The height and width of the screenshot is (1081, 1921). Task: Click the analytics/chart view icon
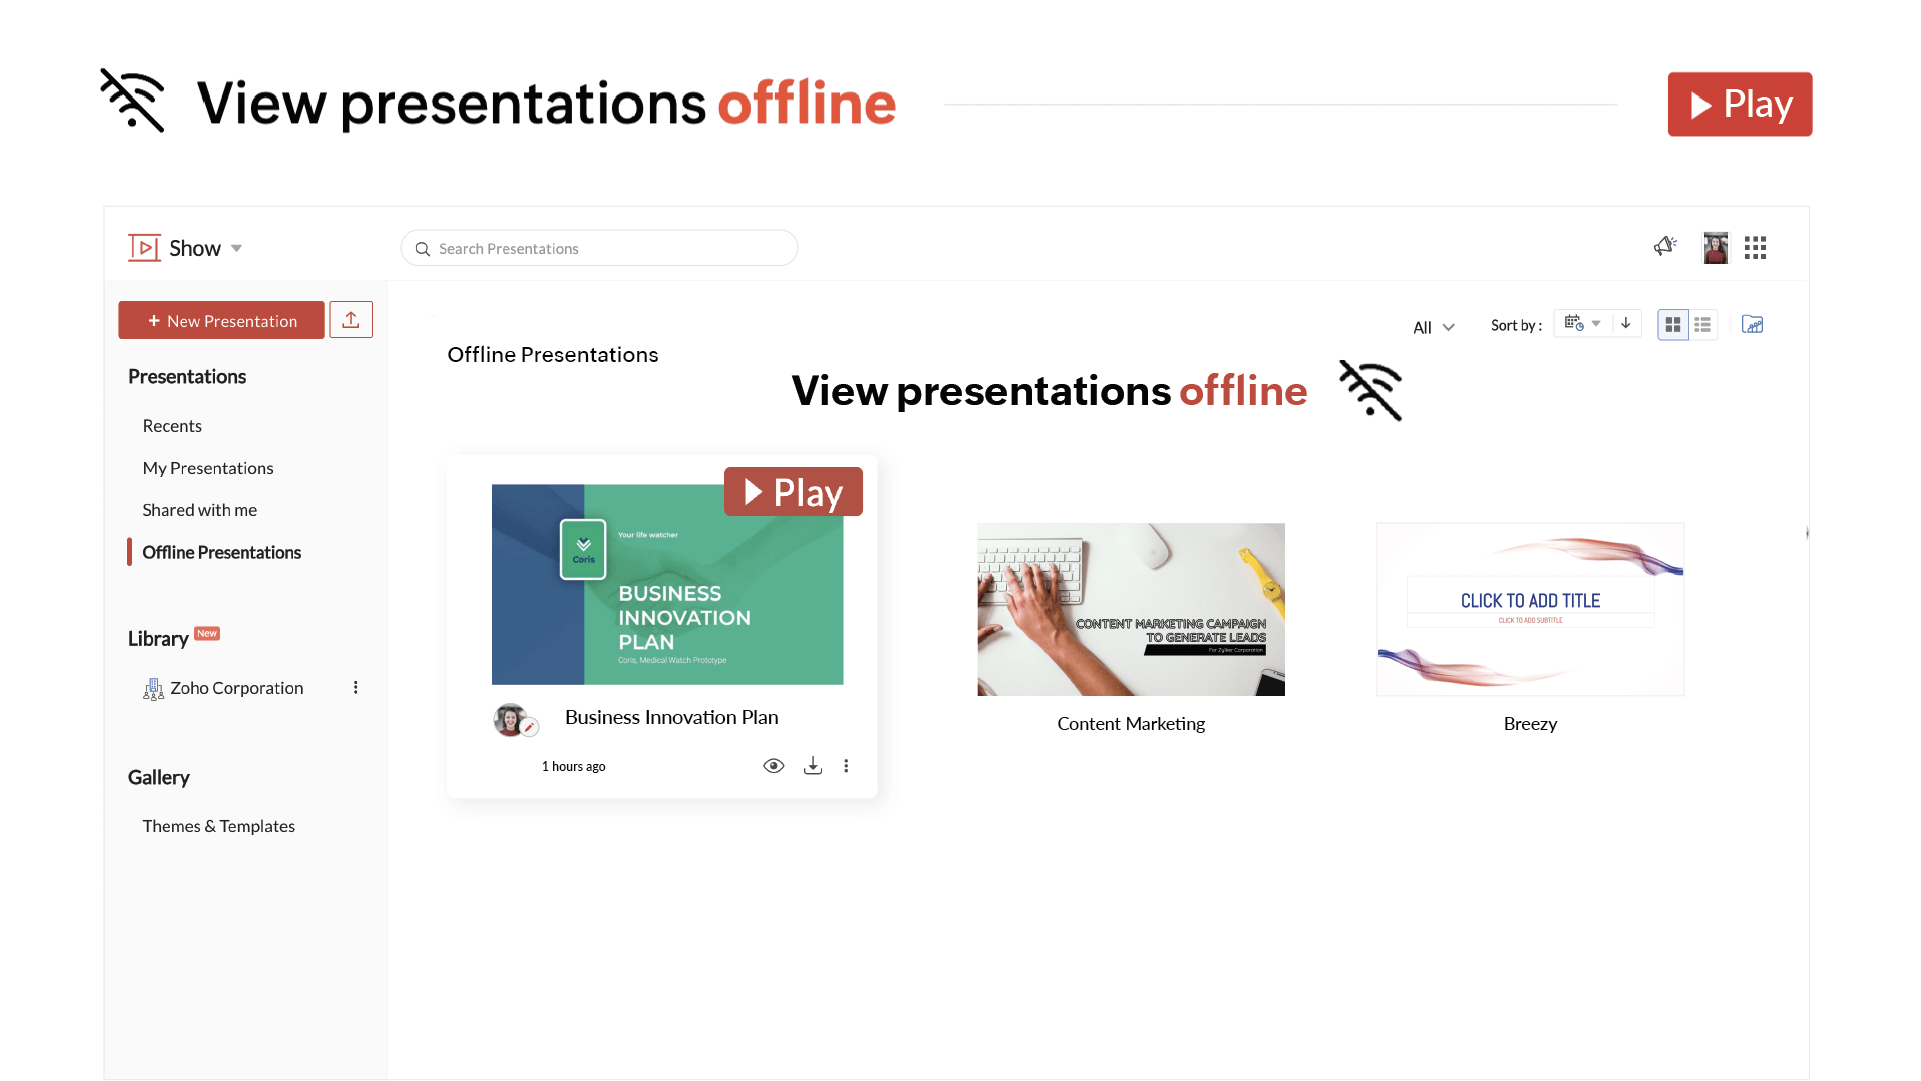[x=1753, y=325]
